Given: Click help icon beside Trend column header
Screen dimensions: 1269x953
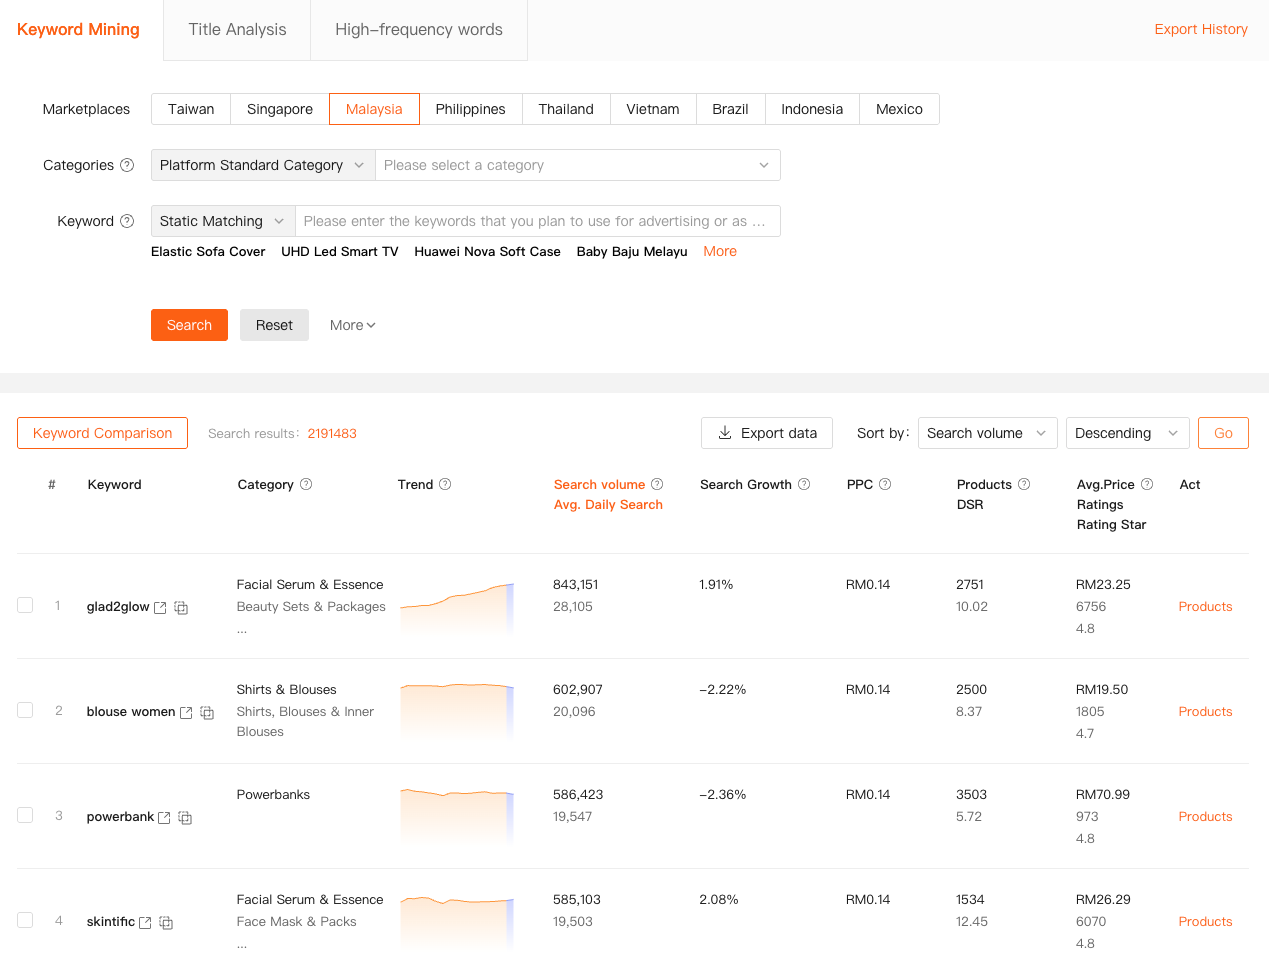Looking at the screenshot, I should 445,484.
